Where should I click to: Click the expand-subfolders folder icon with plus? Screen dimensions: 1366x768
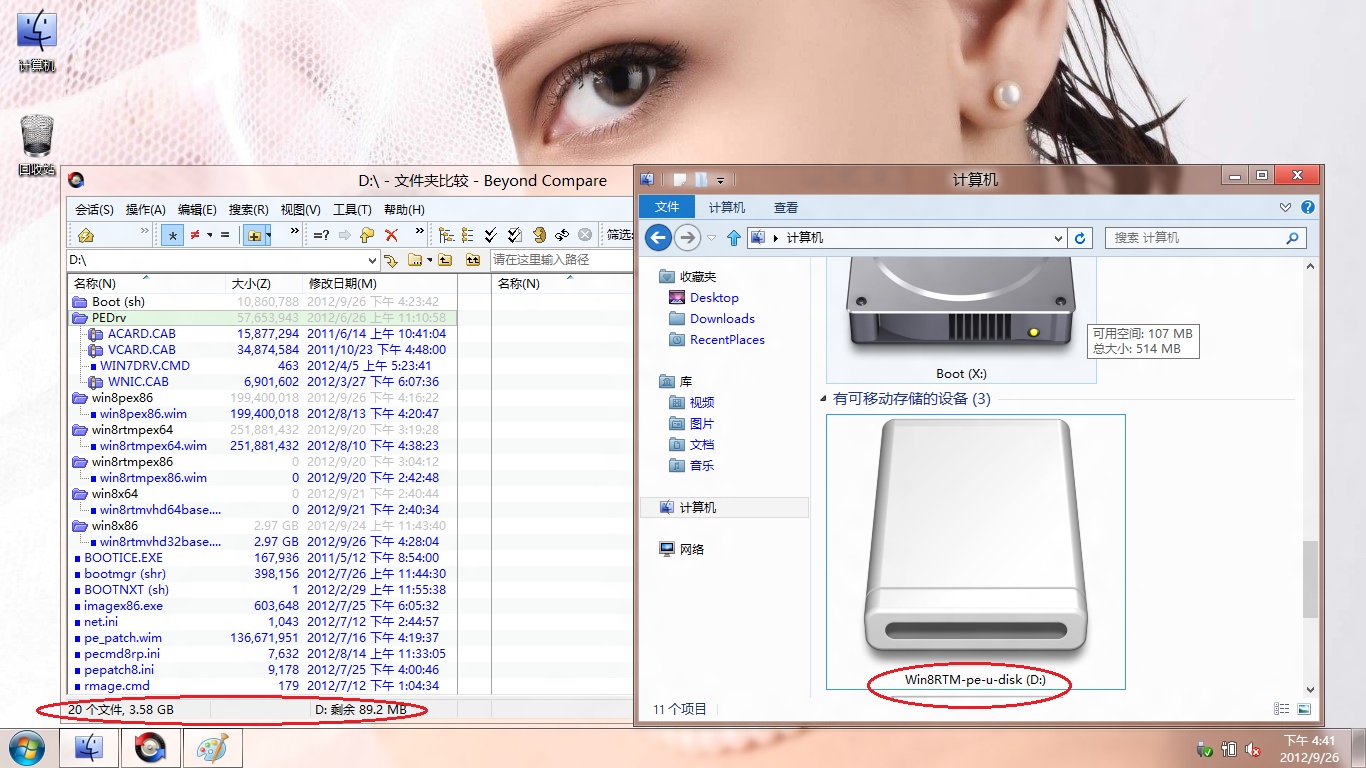tap(255, 235)
